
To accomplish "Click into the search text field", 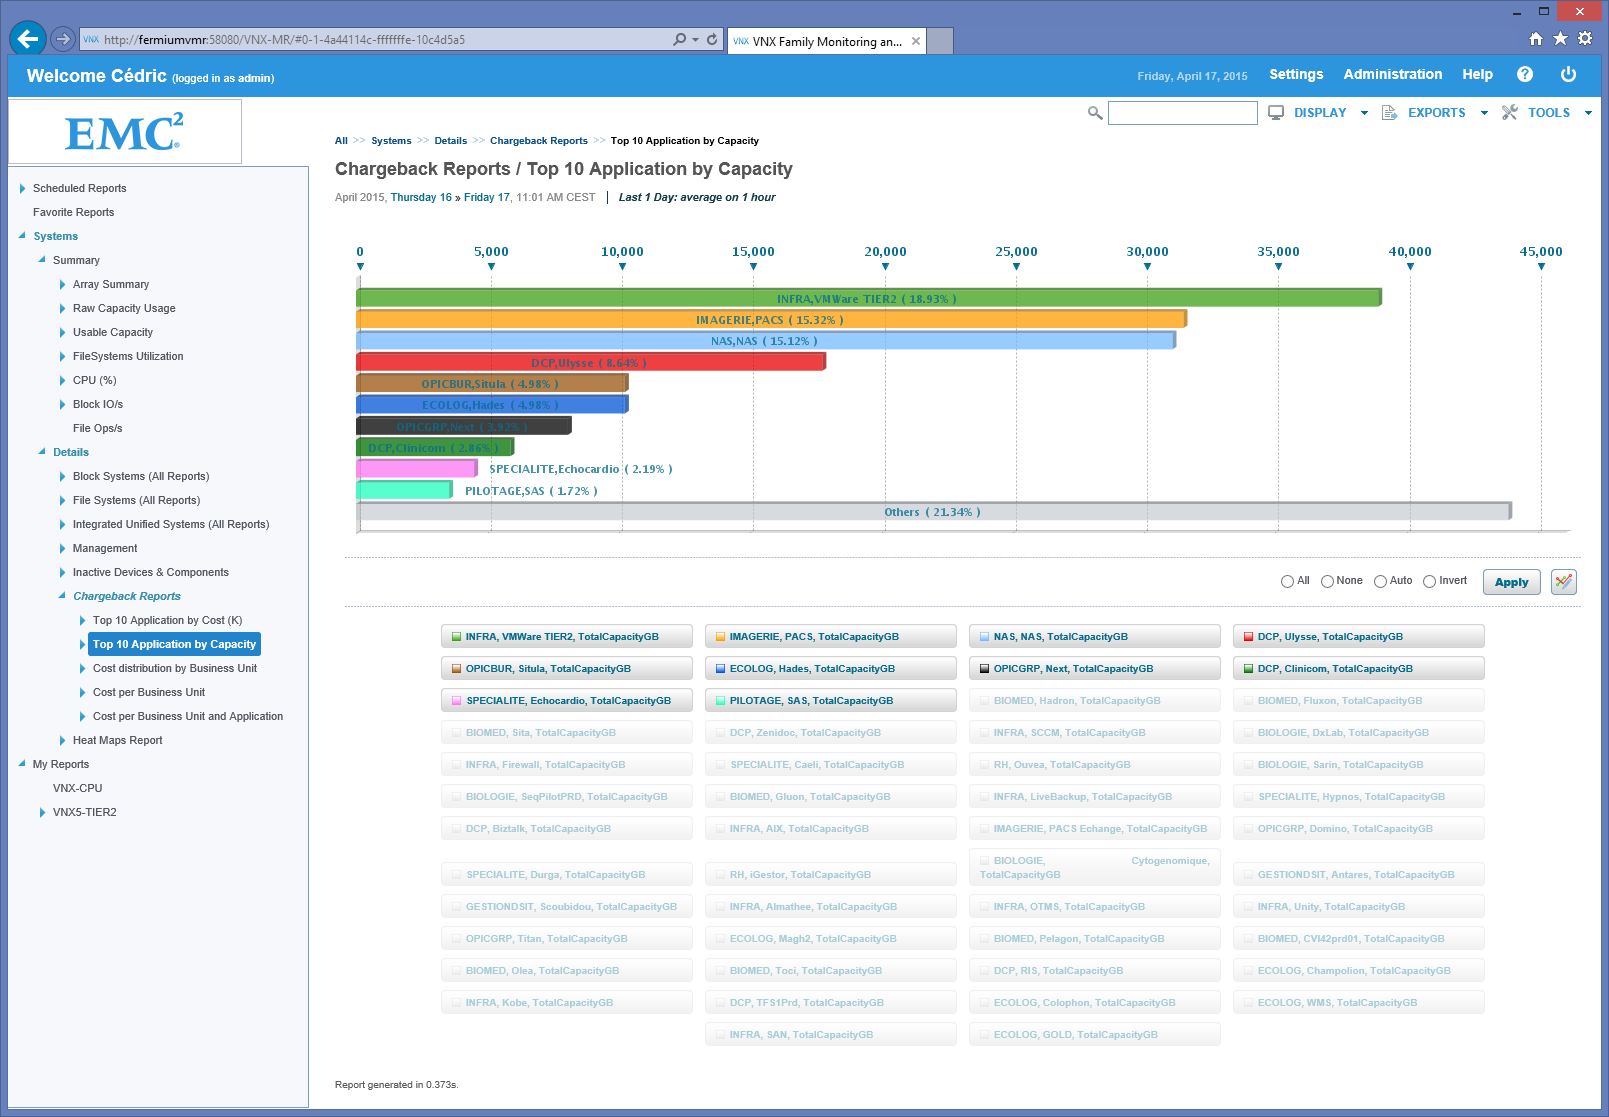I will point(1182,113).
